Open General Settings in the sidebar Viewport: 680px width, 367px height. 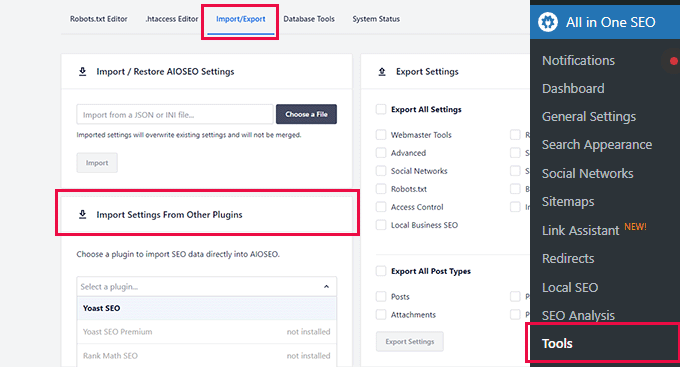click(x=589, y=117)
